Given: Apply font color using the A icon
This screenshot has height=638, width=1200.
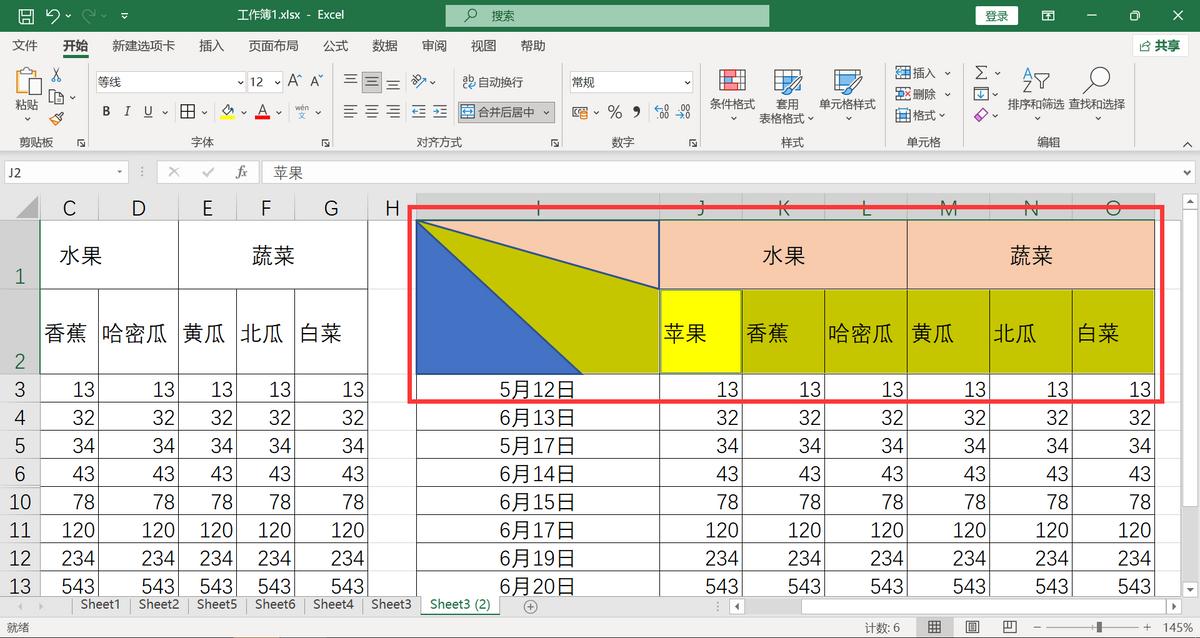Looking at the screenshot, I should click(x=262, y=110).
